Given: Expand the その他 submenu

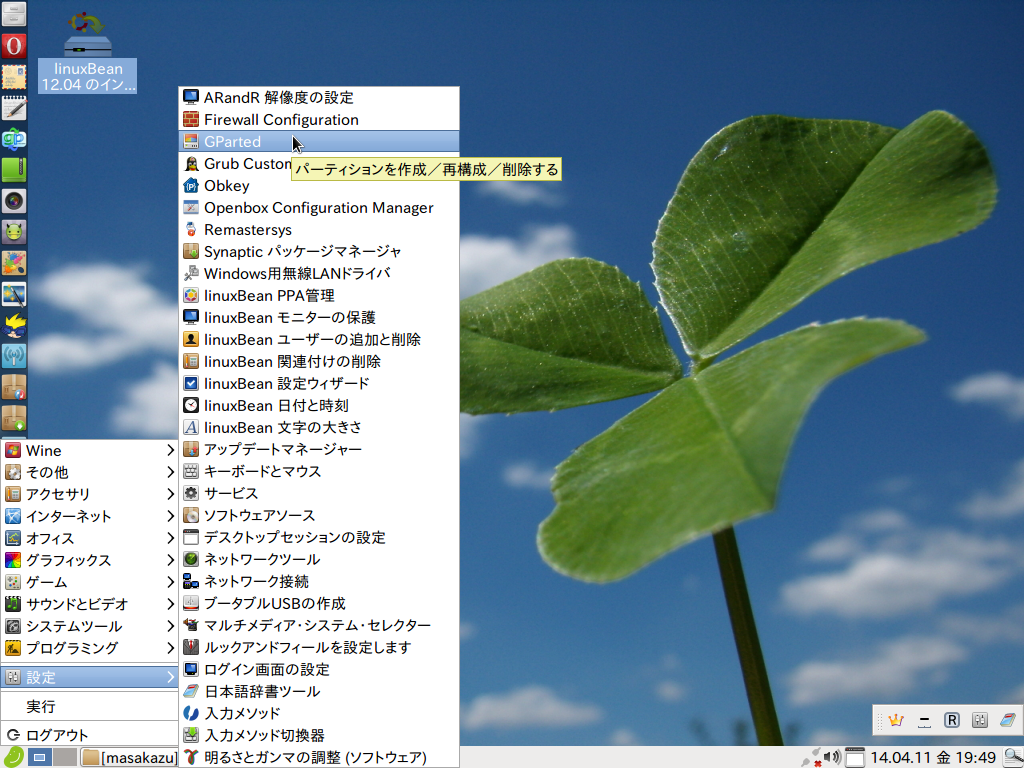Looking at the screenshot, I should (x=89, y=472).
